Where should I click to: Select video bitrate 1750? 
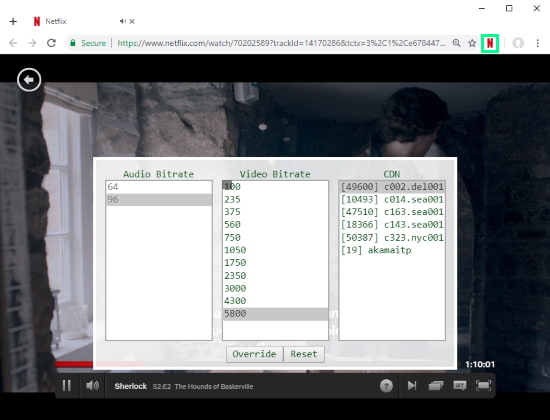tap(275, 263)
